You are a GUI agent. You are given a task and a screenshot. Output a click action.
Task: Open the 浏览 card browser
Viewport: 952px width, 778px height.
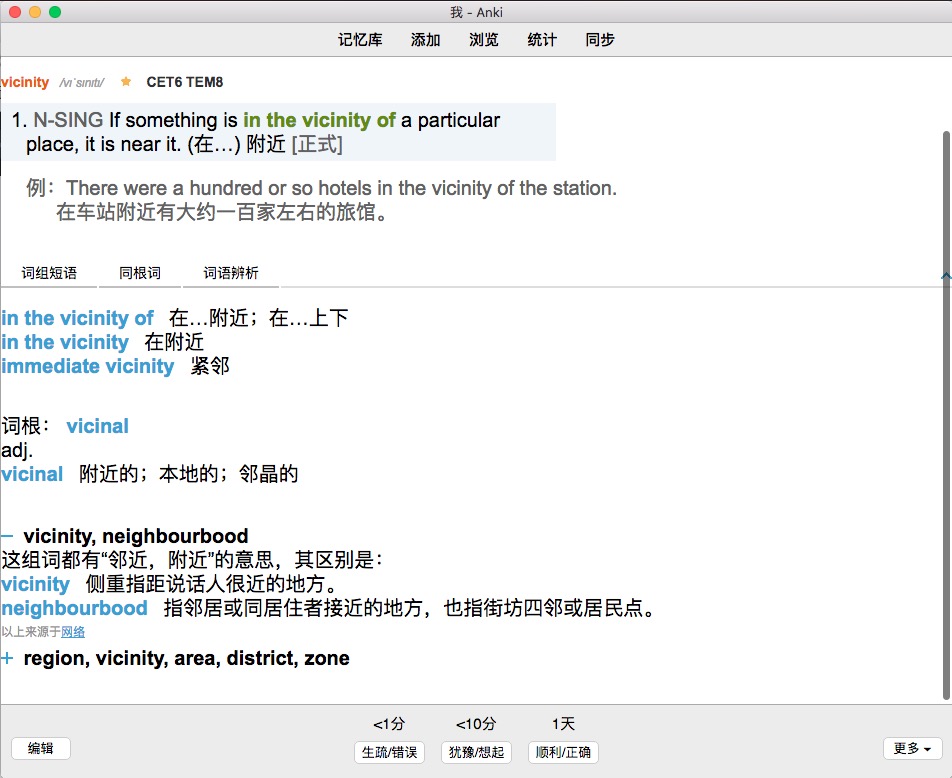click(484, 40)
